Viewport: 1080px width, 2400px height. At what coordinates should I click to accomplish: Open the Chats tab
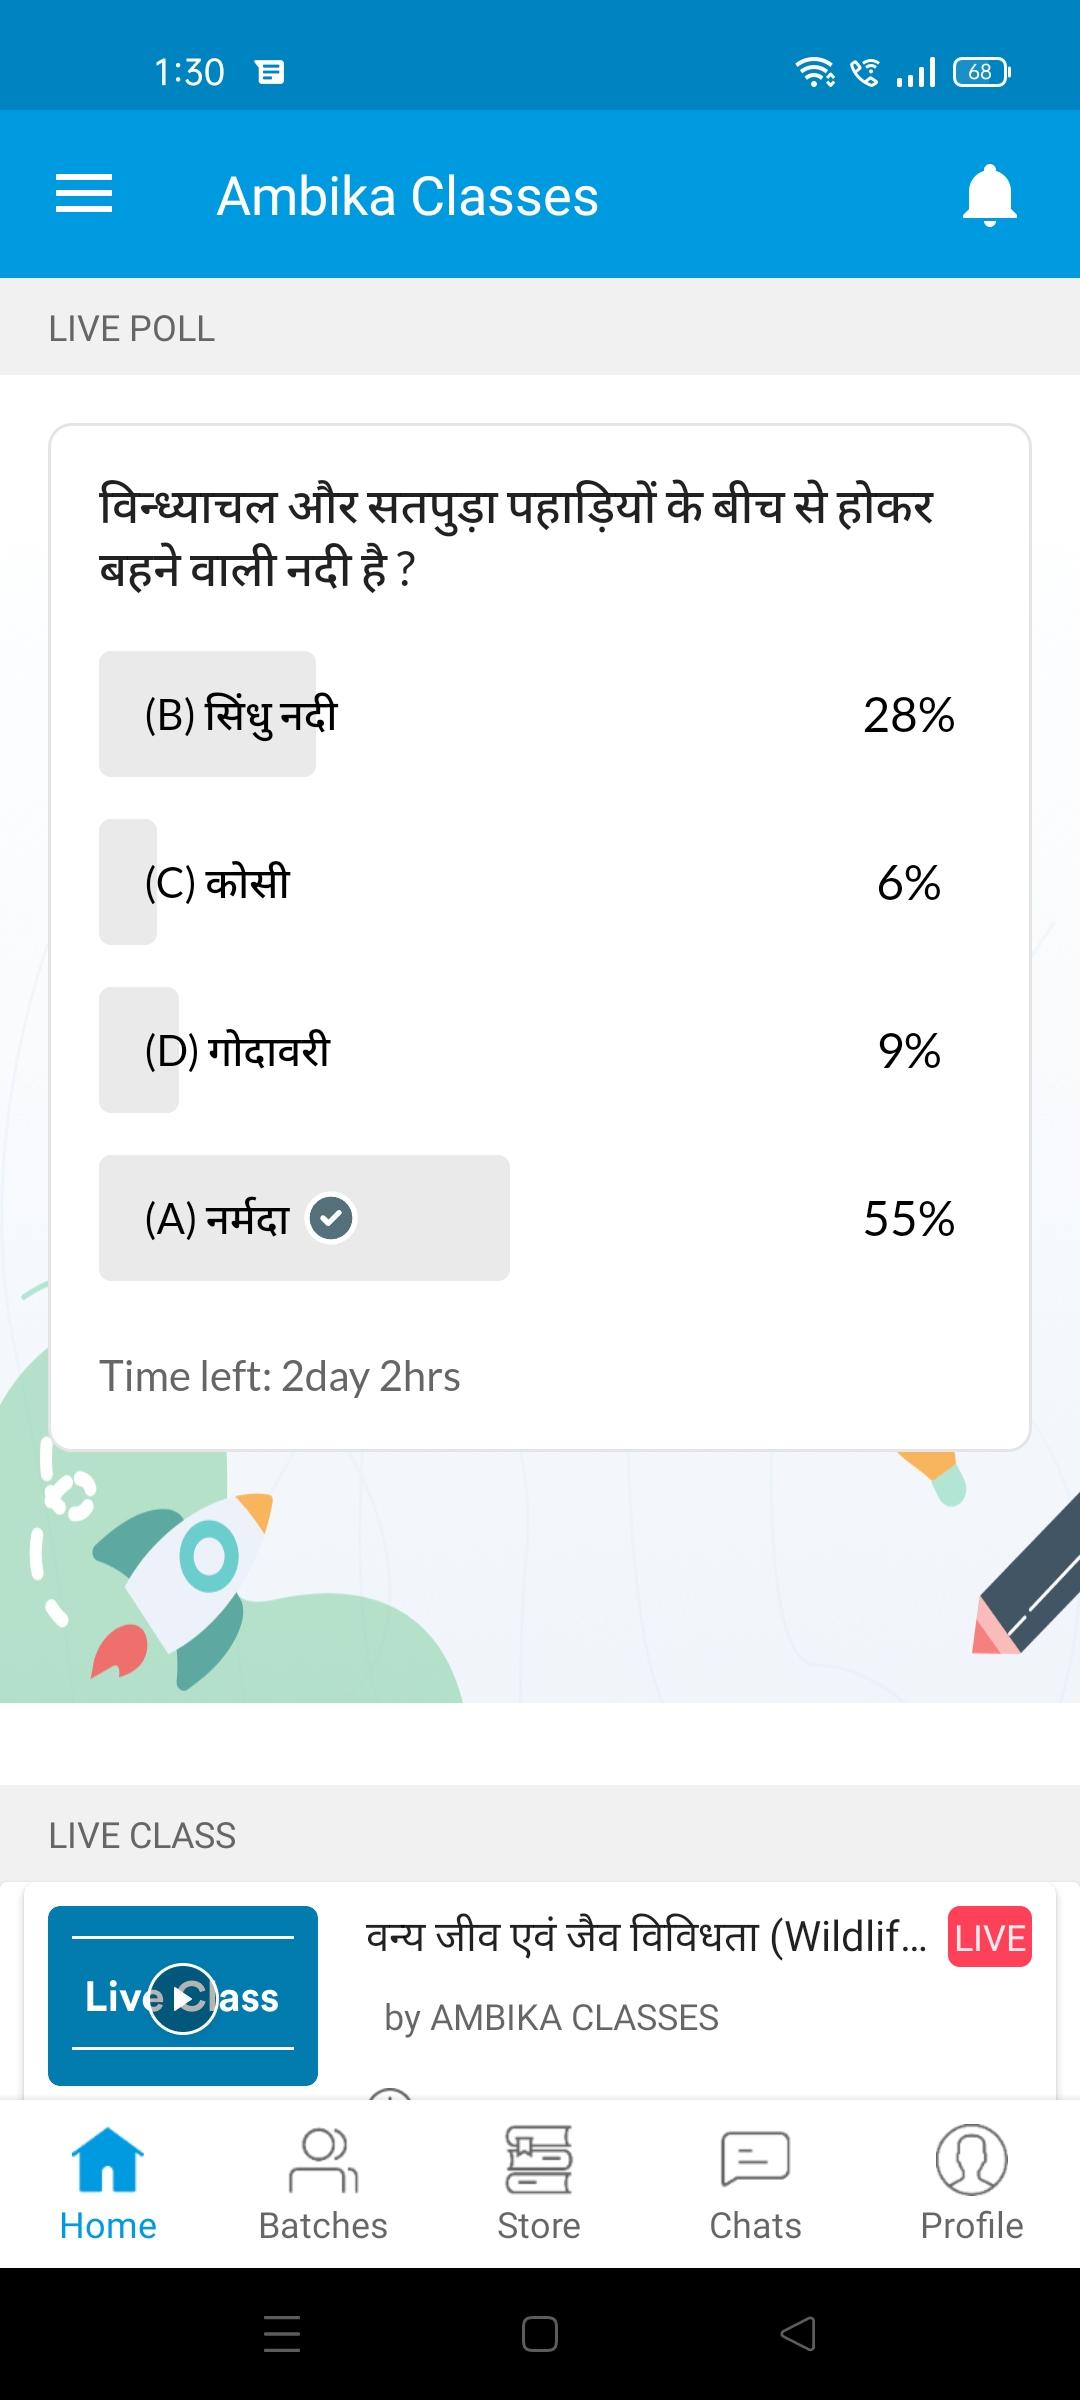pos(755,2184)
